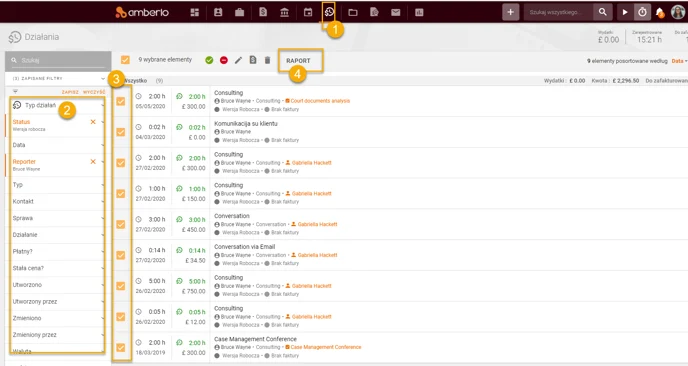The image size is (688, 366).
Task: Open the 'Komunikacija su klientu' entry title
Action: (x=246, y=124)
